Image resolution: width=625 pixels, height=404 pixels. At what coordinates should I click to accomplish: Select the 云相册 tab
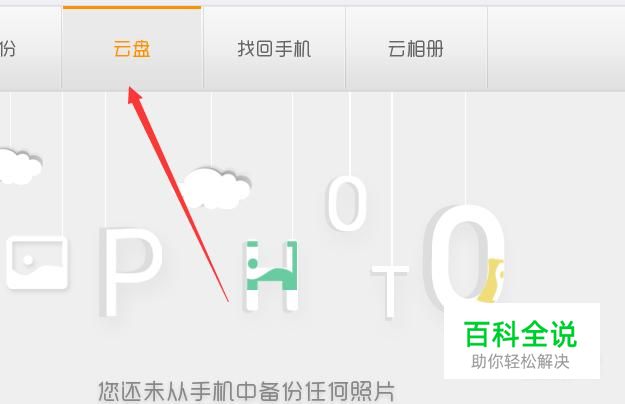pyautogui.click(x=416, y=49)
